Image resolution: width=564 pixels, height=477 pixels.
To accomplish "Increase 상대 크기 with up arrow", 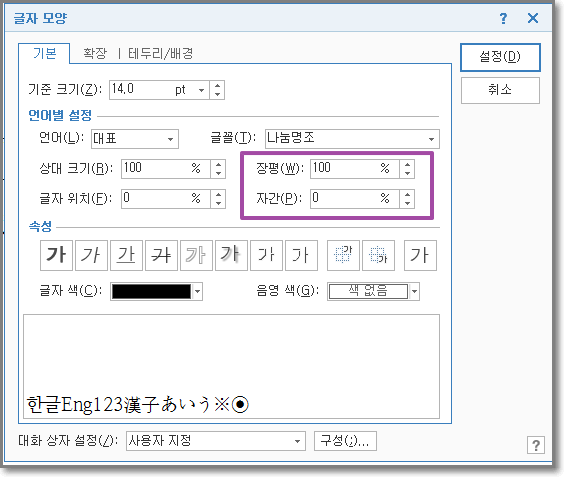I will pos(218,165).
